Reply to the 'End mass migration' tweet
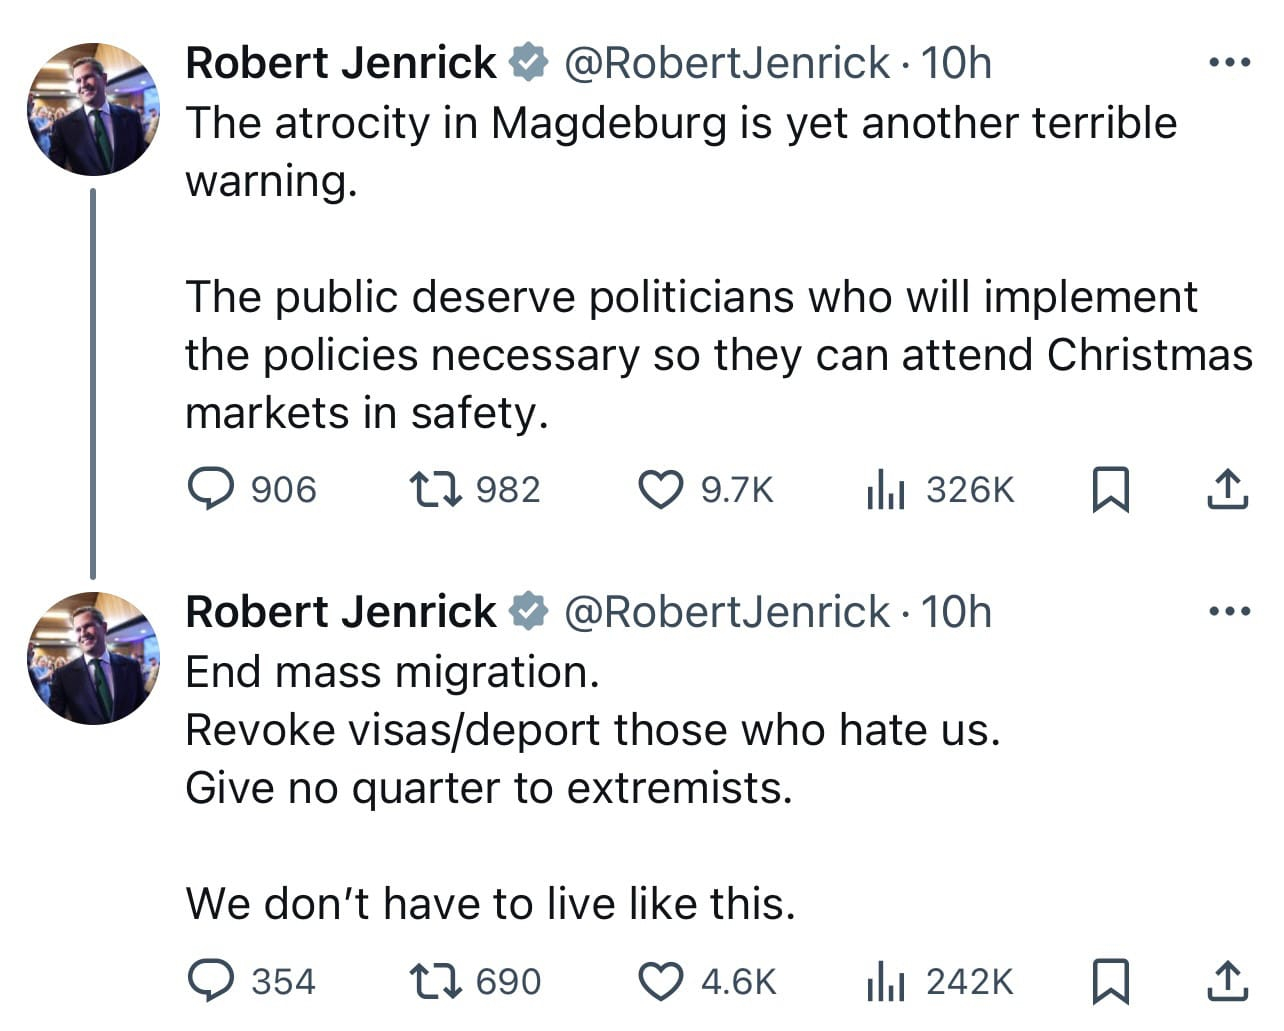Viewport: 1284px width, 1031px height. click(212, 981)
